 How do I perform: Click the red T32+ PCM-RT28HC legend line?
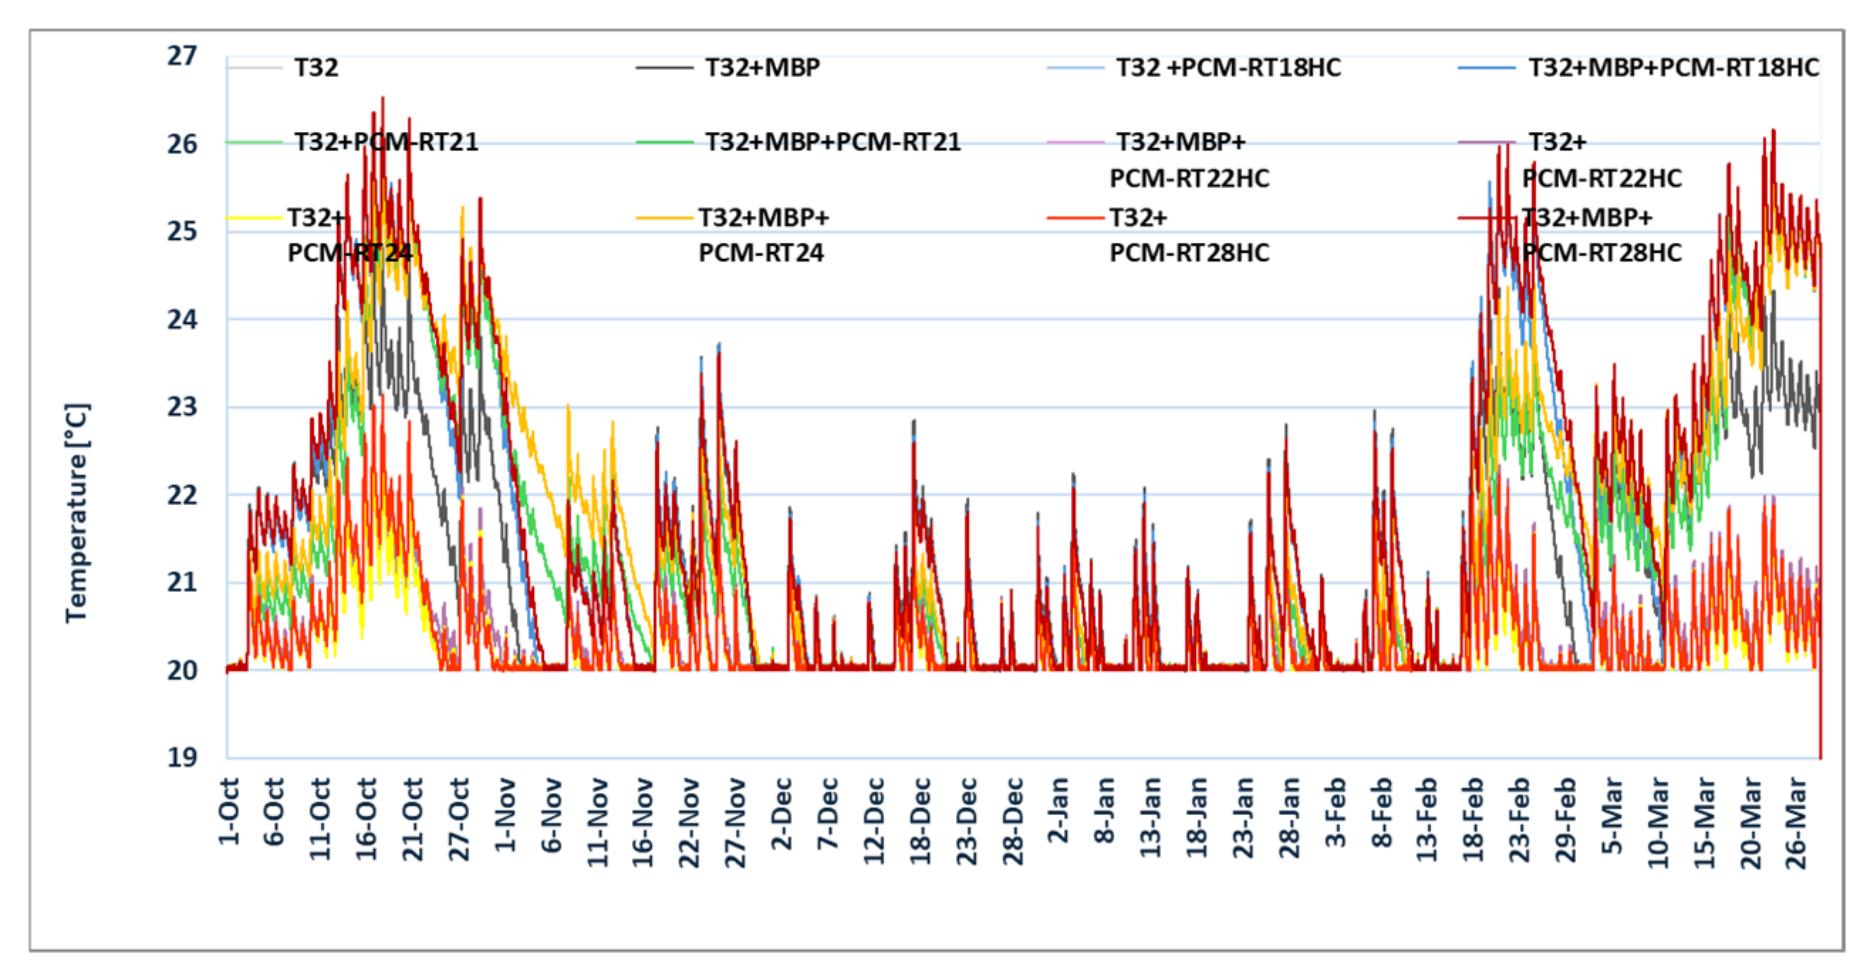pyautogui.click(x=1075, y=217)
